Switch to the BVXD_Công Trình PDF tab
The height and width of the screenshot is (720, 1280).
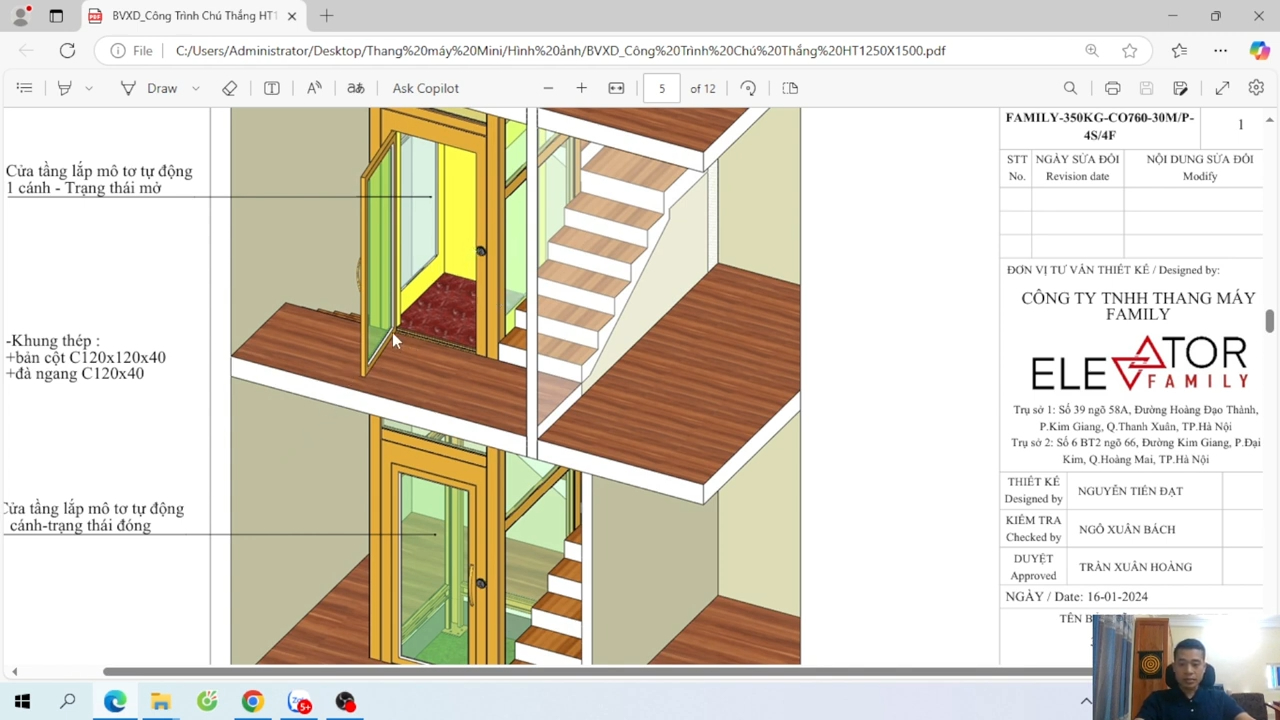[x=190, y=16]
